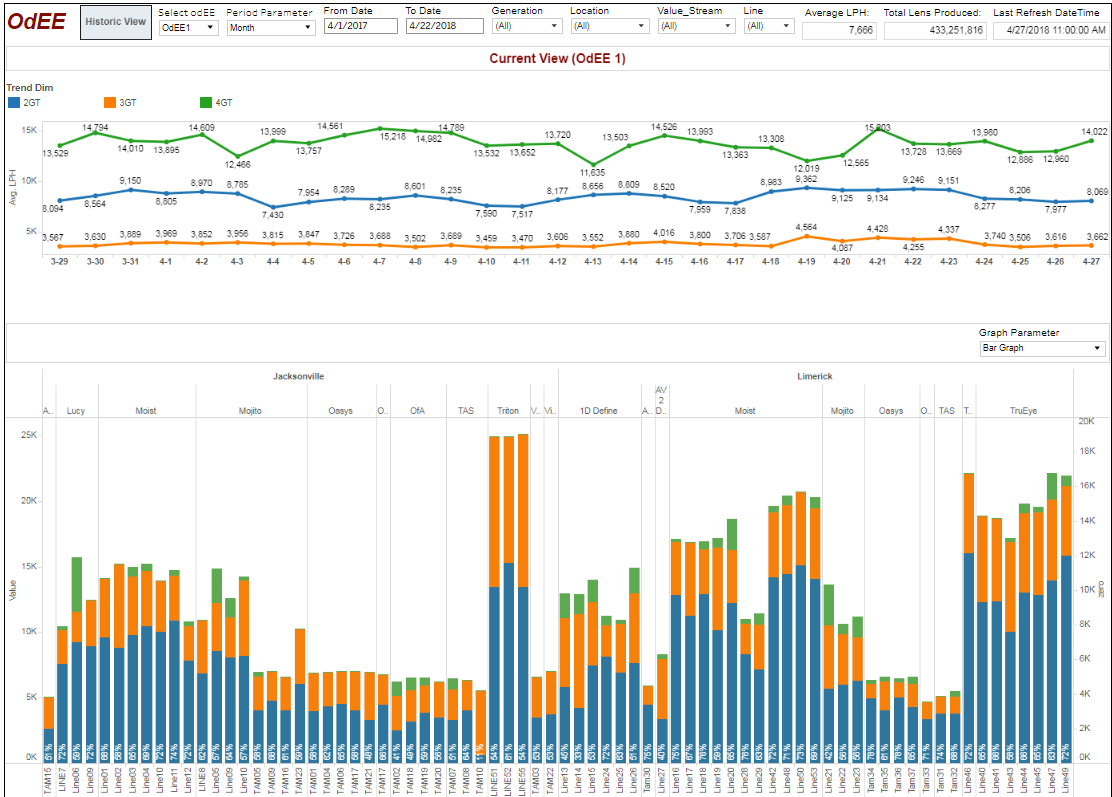The height and width of the screenshot is (797, 1112).
Task: Click the Last Refresh DateTime value
Action: 1050,30
